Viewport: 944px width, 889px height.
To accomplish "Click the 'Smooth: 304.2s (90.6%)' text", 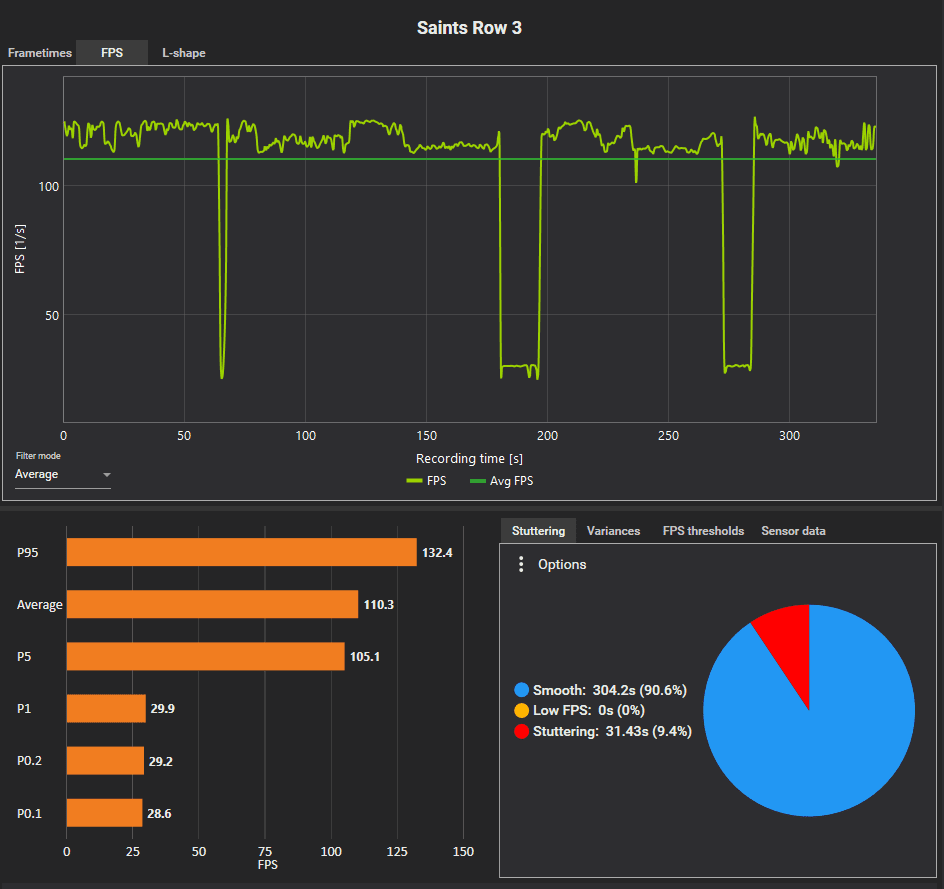I will coord(610,690).
